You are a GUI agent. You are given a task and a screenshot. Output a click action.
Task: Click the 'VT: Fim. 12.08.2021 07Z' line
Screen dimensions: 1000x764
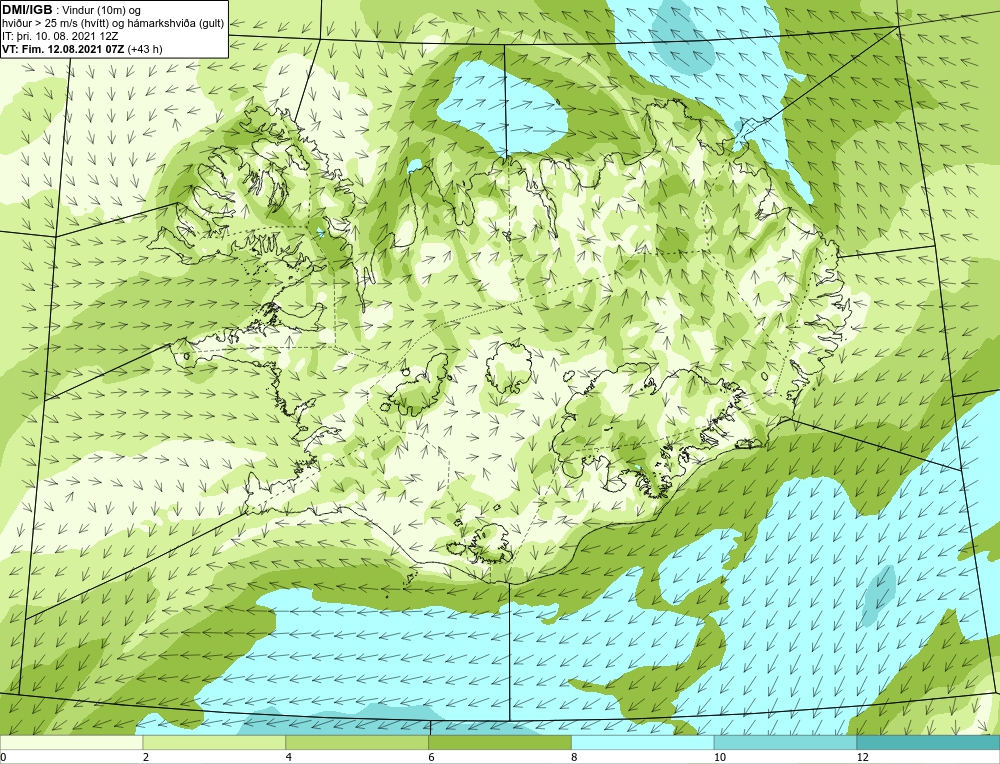(x=82, y=49)
